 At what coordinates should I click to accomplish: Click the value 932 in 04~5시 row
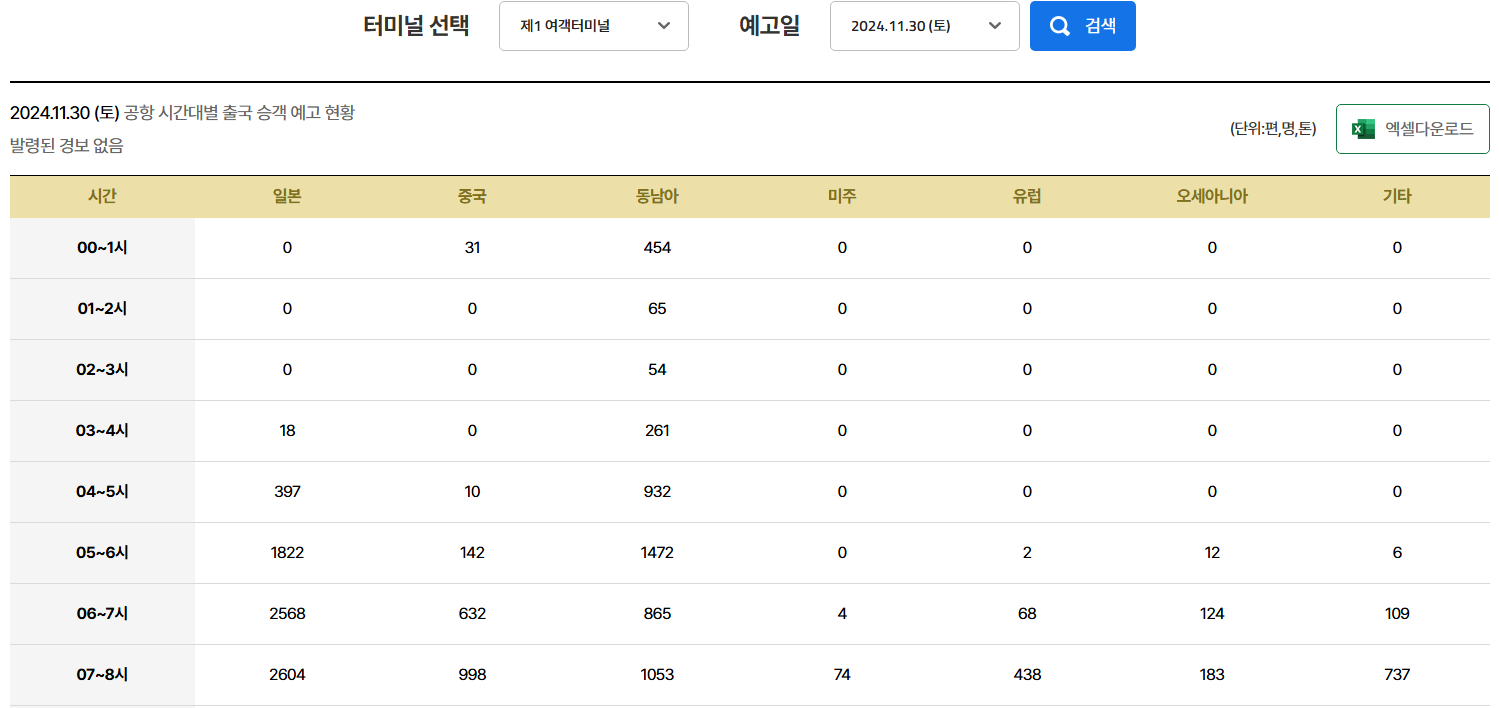(x=657, y=492)
